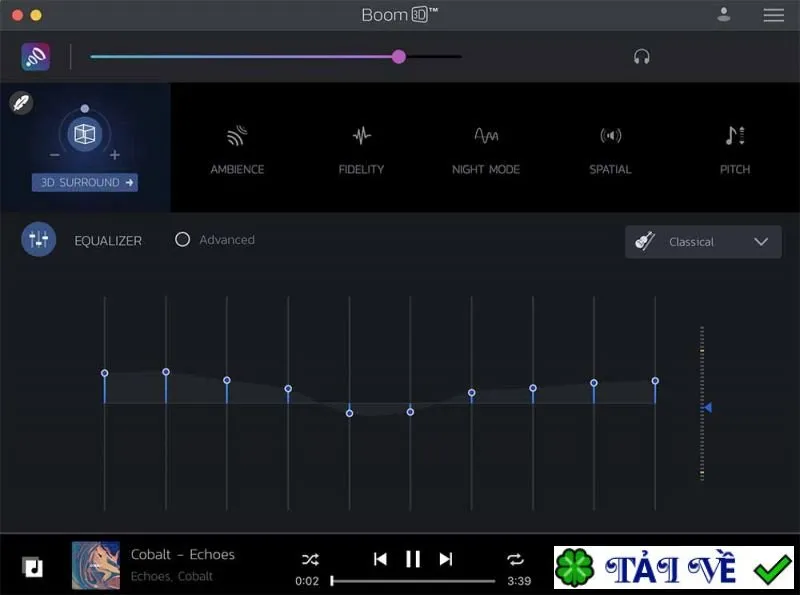Click the Echoes, Cobalt album subtitle
The image size is (800, 595).
click(x=171, y=576)
